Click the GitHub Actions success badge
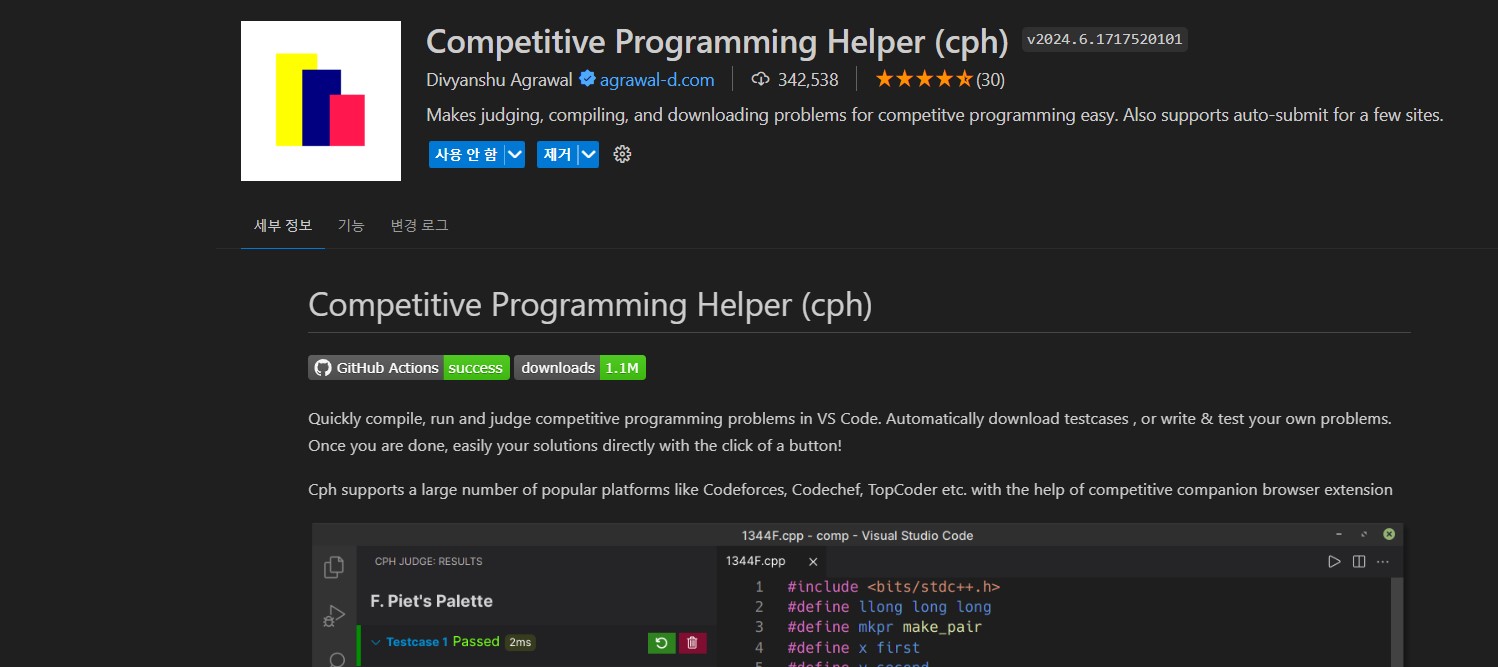The image size is (1498, 667). 409,368
